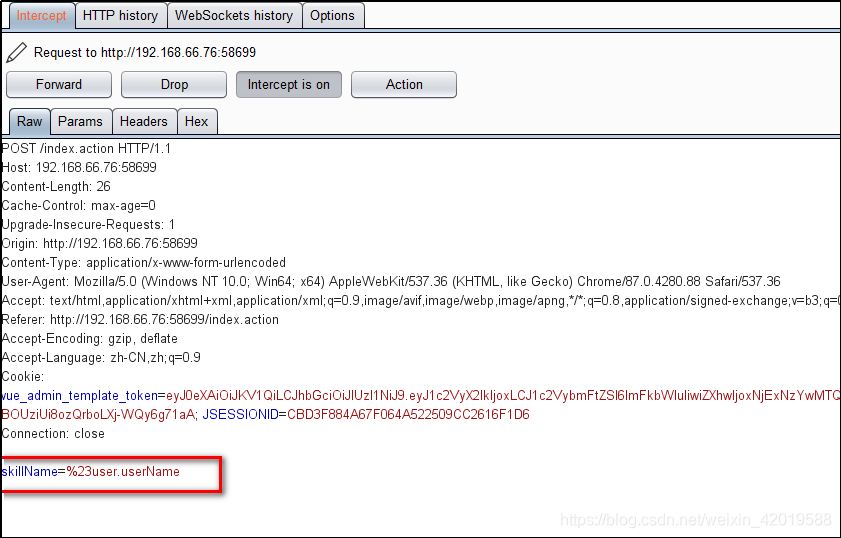Image resolution: width=841 pixels, height=538 pixels.
Task: Click the Accept-Encoding: gzip, deflate header
Action: pyautogui.click(x=90, y=339)
